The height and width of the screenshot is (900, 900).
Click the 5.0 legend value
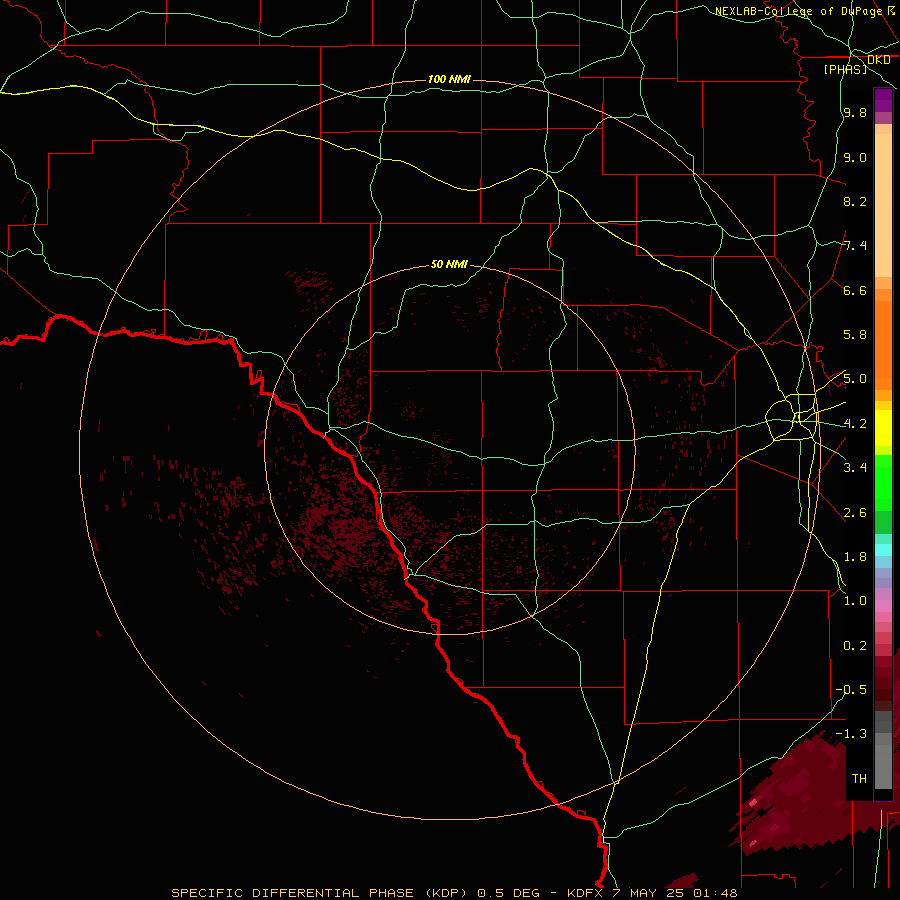pos(855,379)
